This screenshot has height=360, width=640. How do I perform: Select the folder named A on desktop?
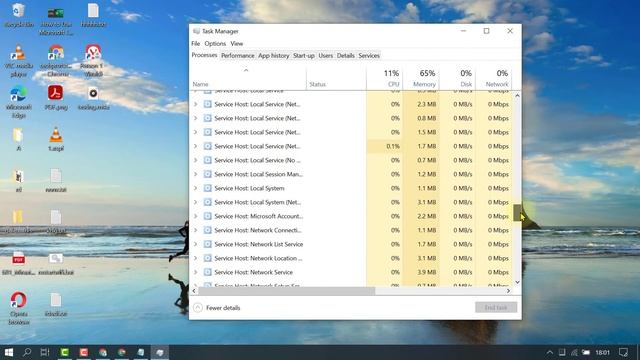18,140
